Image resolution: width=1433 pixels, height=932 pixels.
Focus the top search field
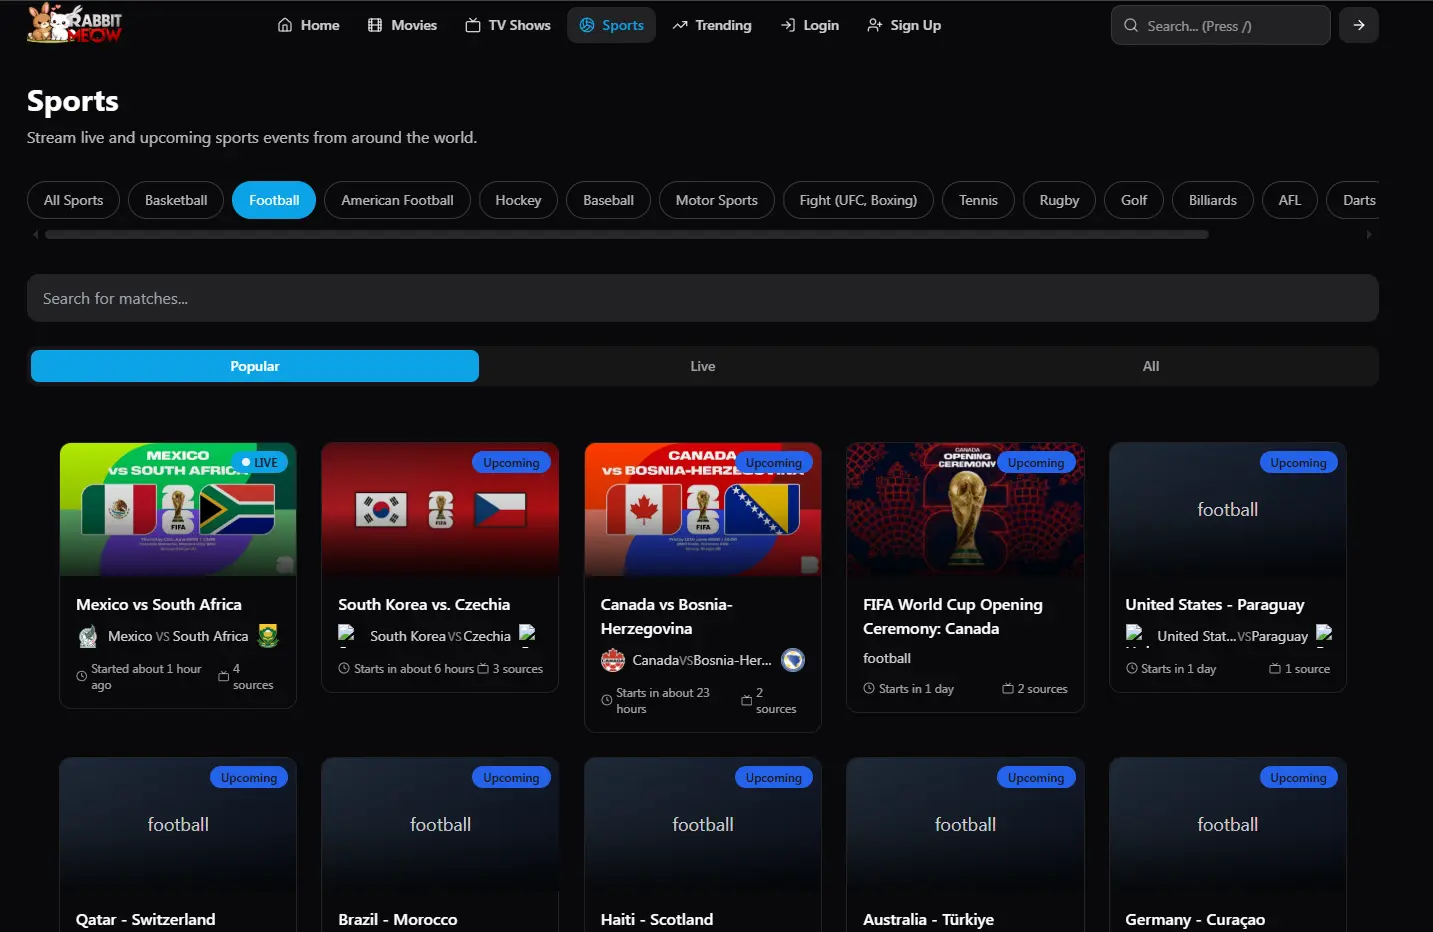pos(1220,25)
